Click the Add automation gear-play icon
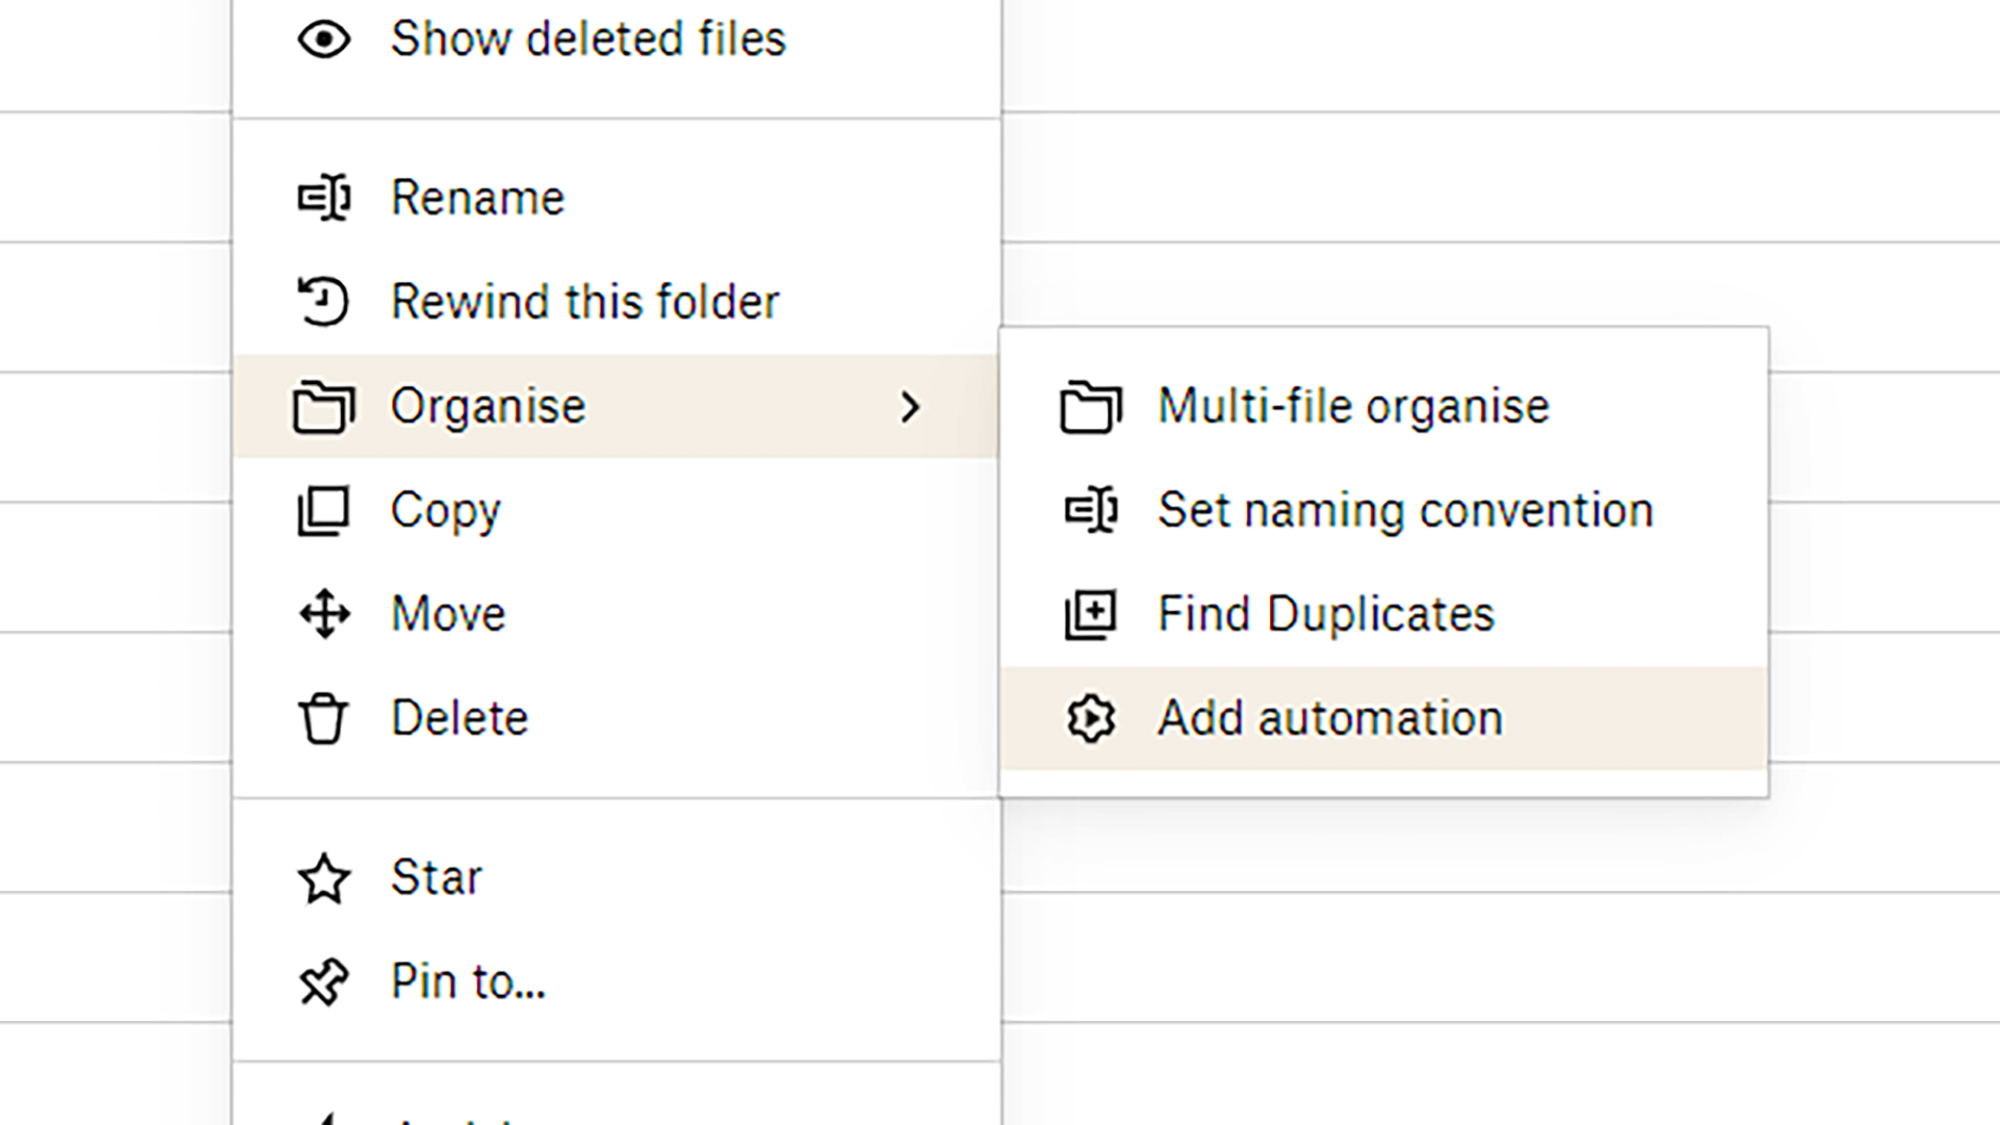 tap(1091, 718)
